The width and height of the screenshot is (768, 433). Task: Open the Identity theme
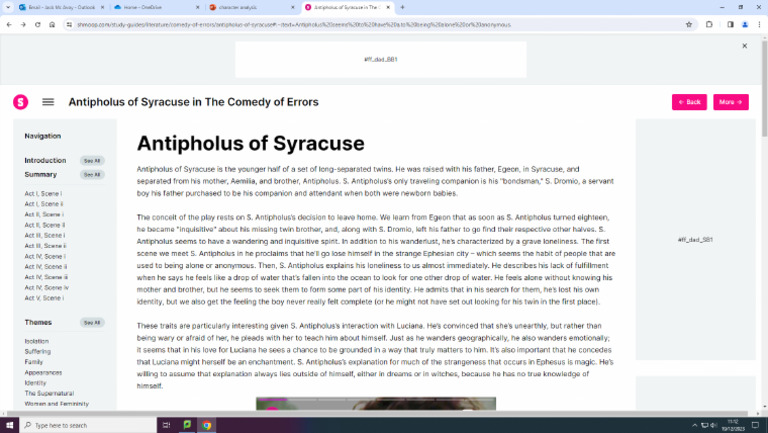(35, 383)
